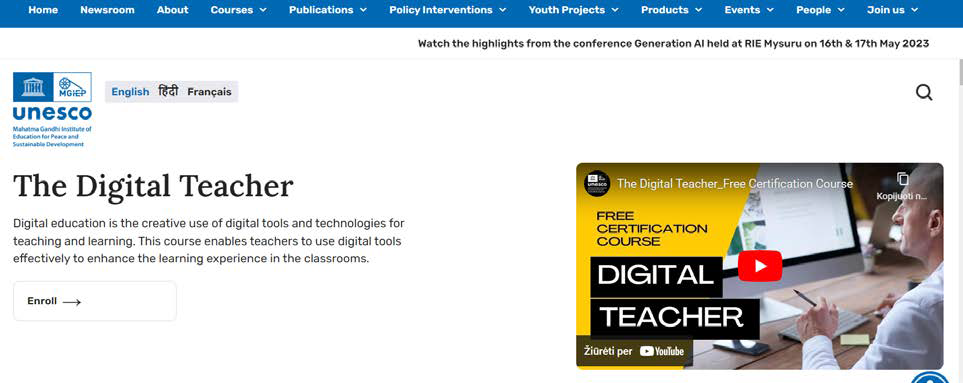Viewport: 963px width, 383px height.
Task: Switch language to Hindi
Action: (x=168, y=91)
